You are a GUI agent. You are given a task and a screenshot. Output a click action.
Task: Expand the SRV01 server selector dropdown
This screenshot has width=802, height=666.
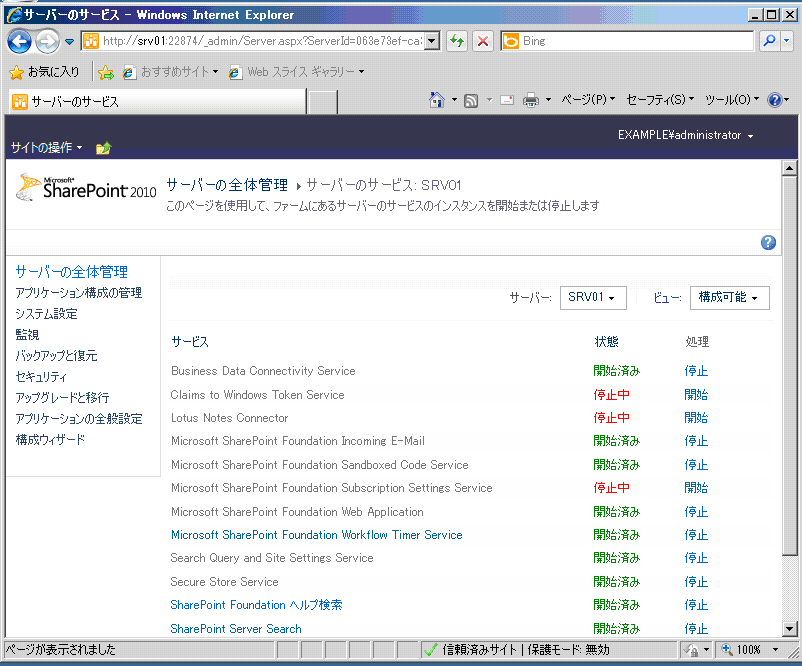(x=593, y=298)
